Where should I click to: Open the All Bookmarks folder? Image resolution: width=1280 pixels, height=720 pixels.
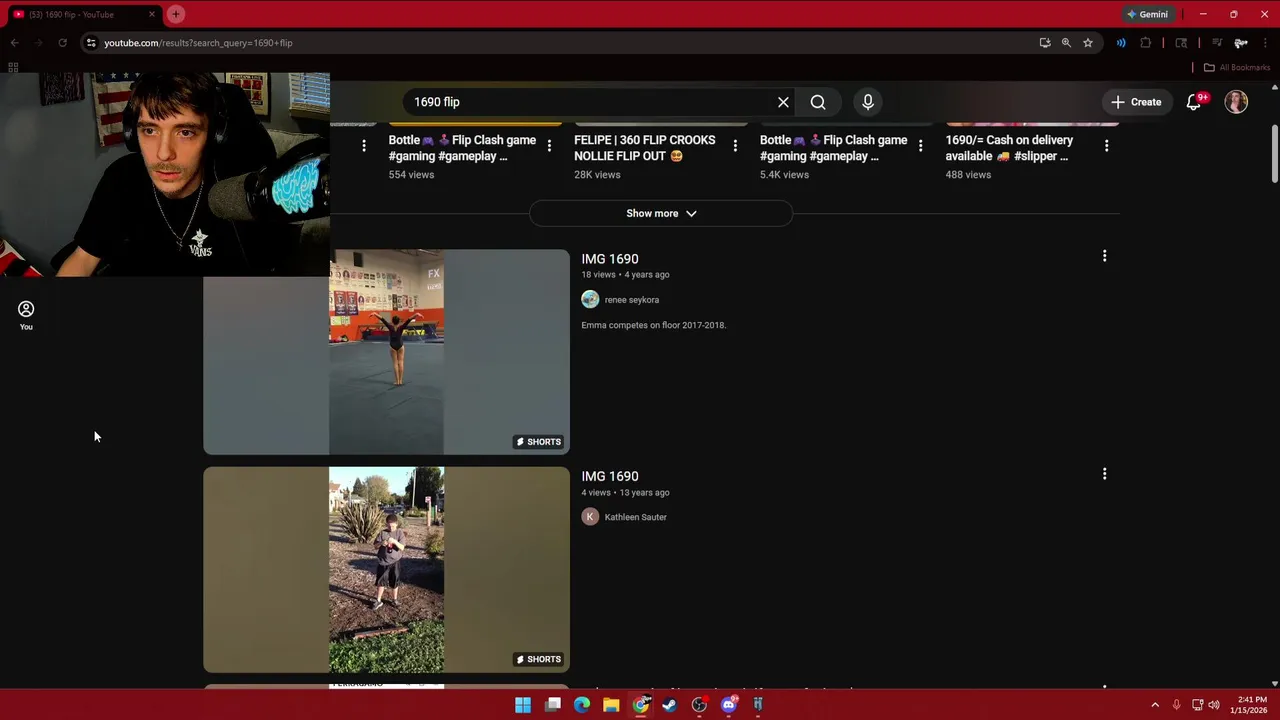coord(1236,67)
